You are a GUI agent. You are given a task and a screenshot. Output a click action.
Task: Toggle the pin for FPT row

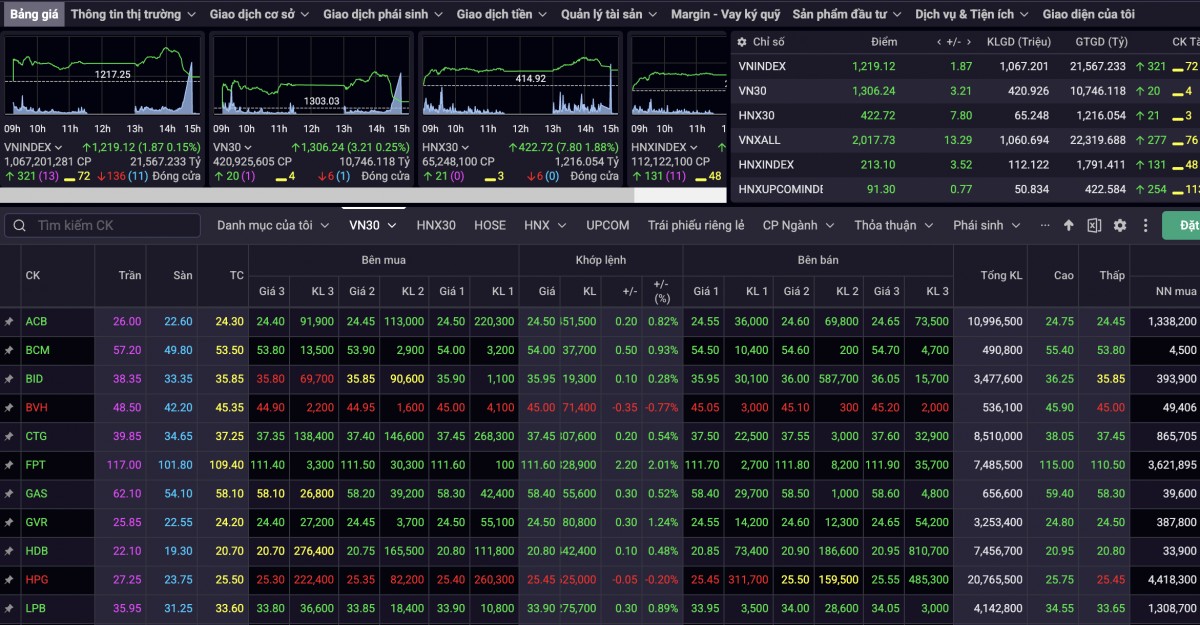[9, 465]
